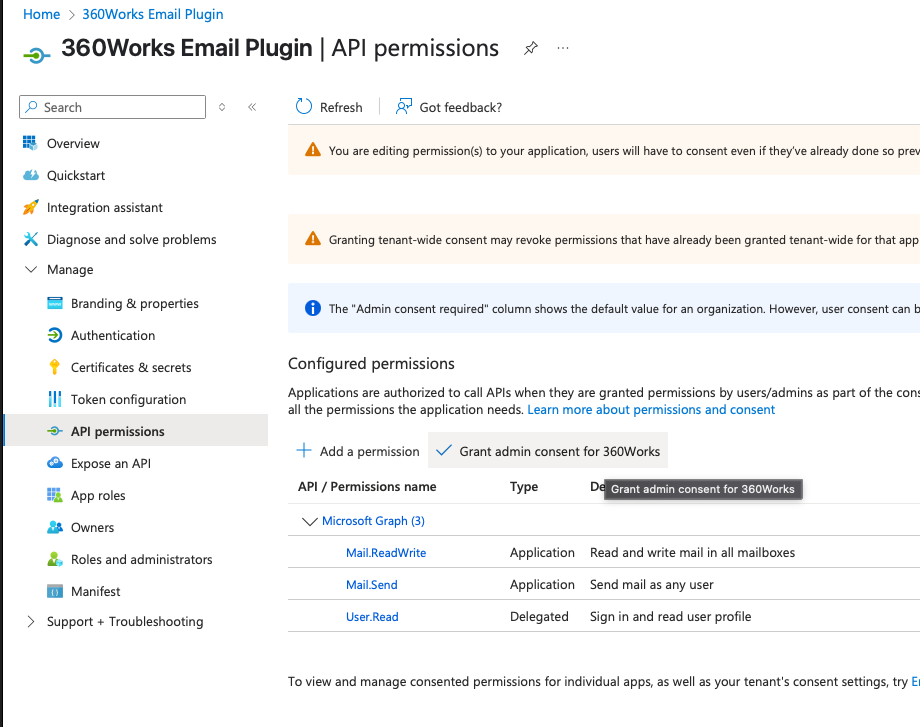Click the Refresh button label
The width and height of the screenshot is (920, 727).
341,107
